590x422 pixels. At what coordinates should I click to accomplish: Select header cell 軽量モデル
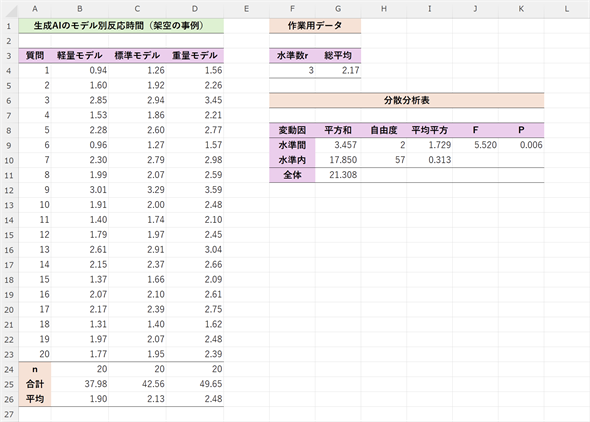pos(80,56)
